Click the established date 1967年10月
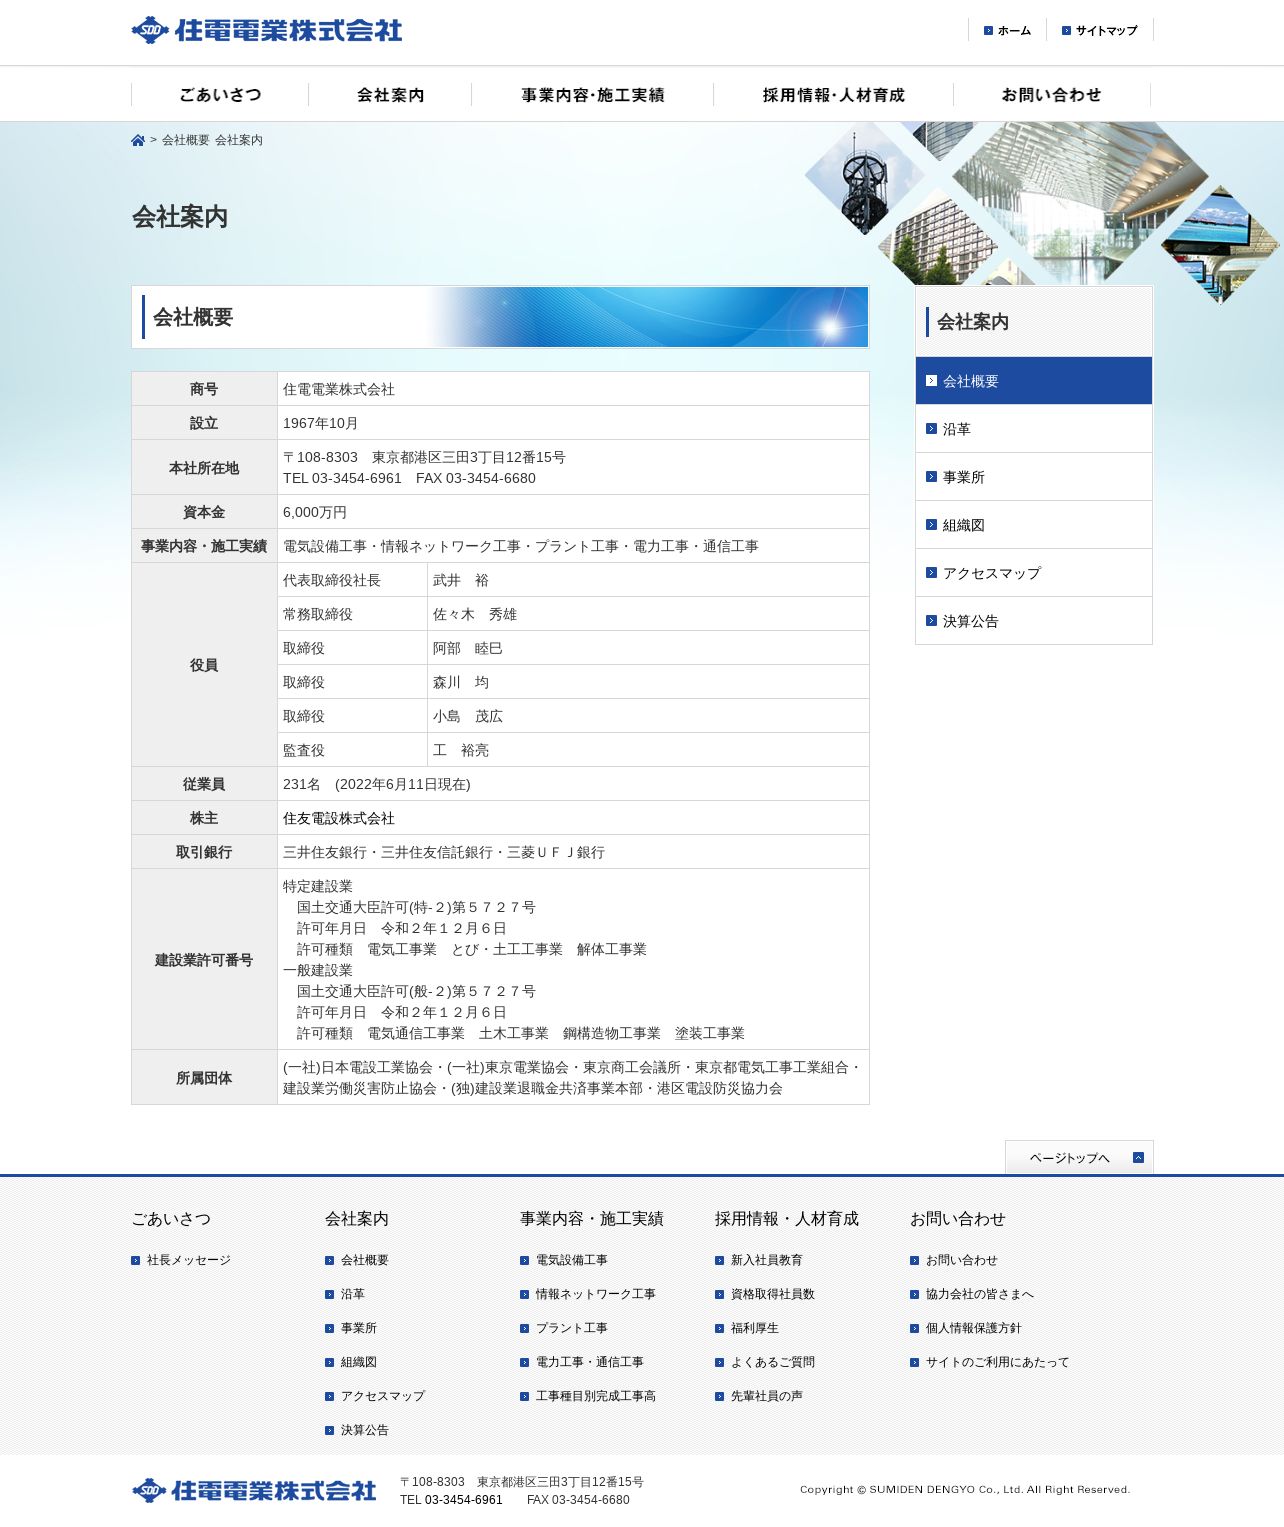 pos(320,423)
